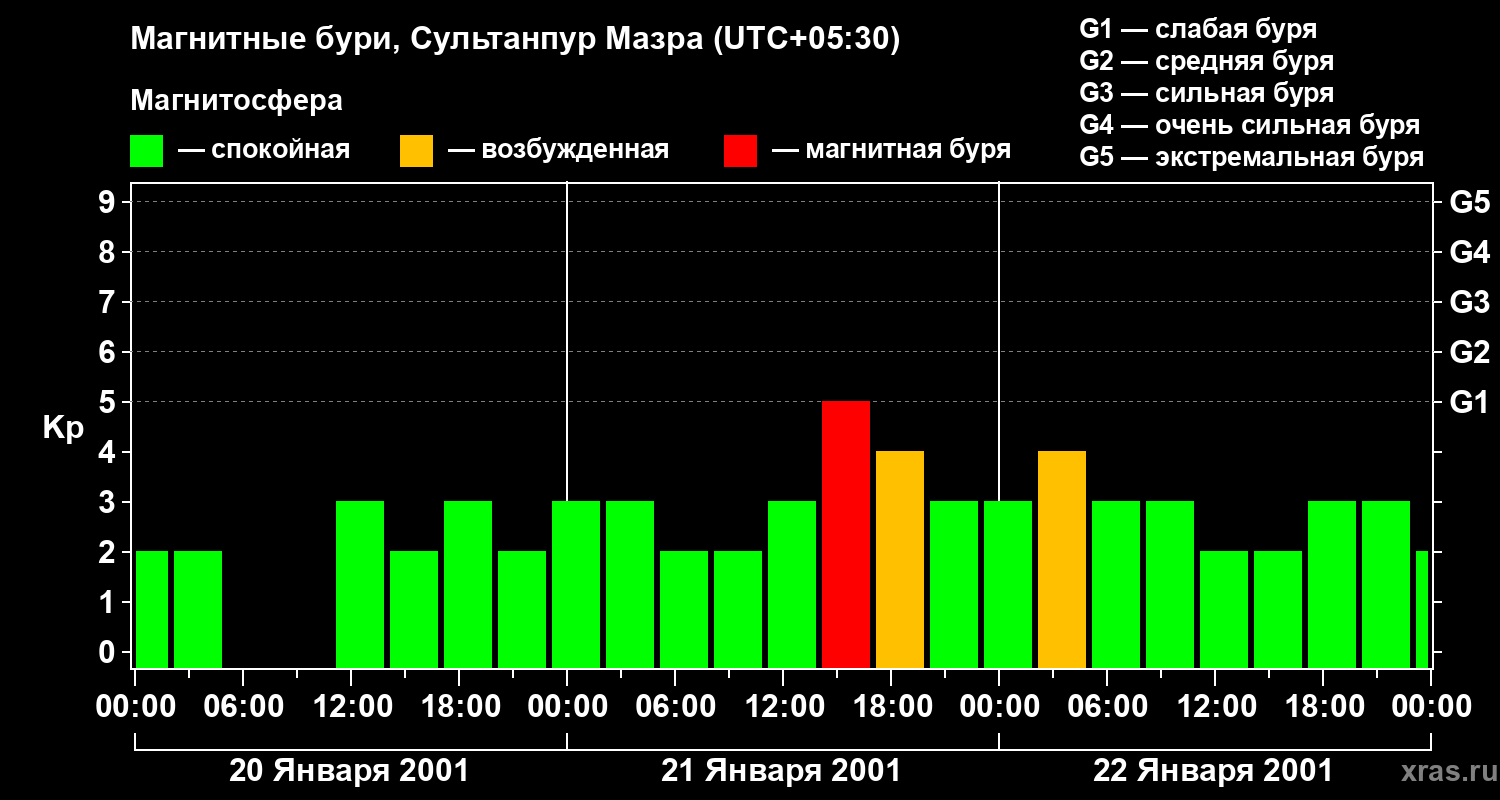
Task: Click green bar above 18:00 on 20 Января
Action: point(468,585)
